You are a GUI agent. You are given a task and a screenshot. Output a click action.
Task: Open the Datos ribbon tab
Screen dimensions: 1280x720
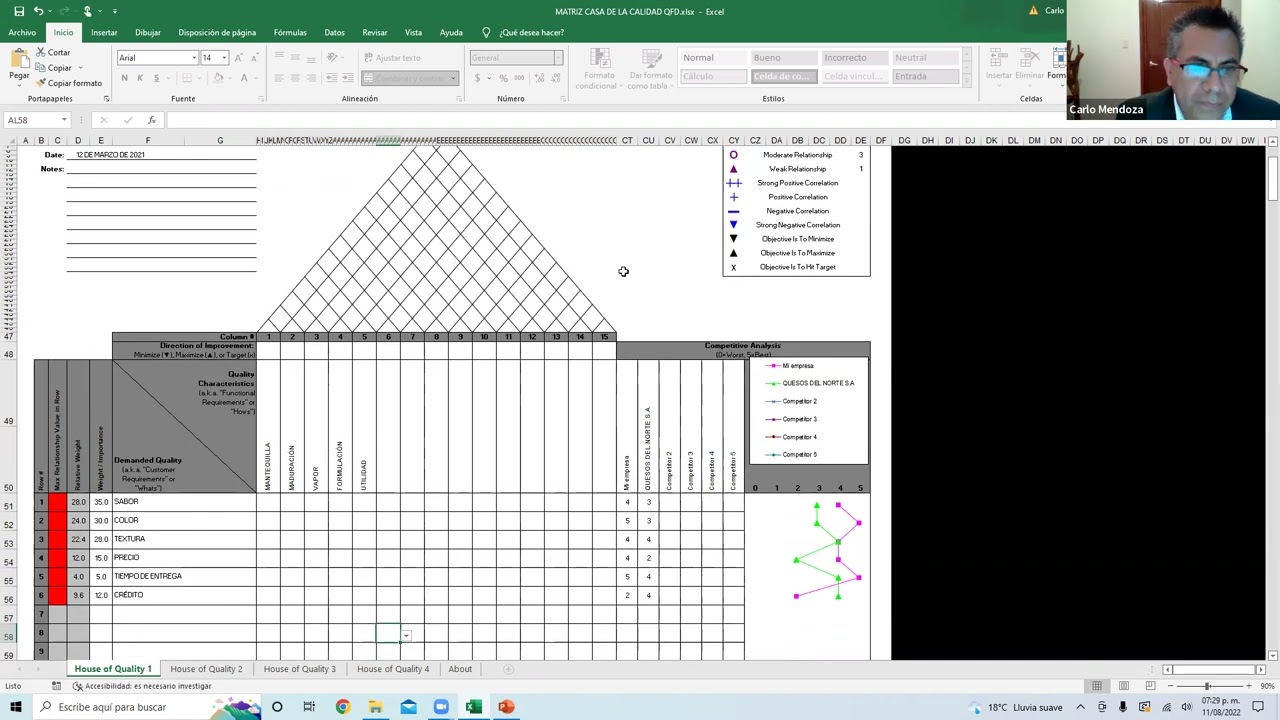334,32
